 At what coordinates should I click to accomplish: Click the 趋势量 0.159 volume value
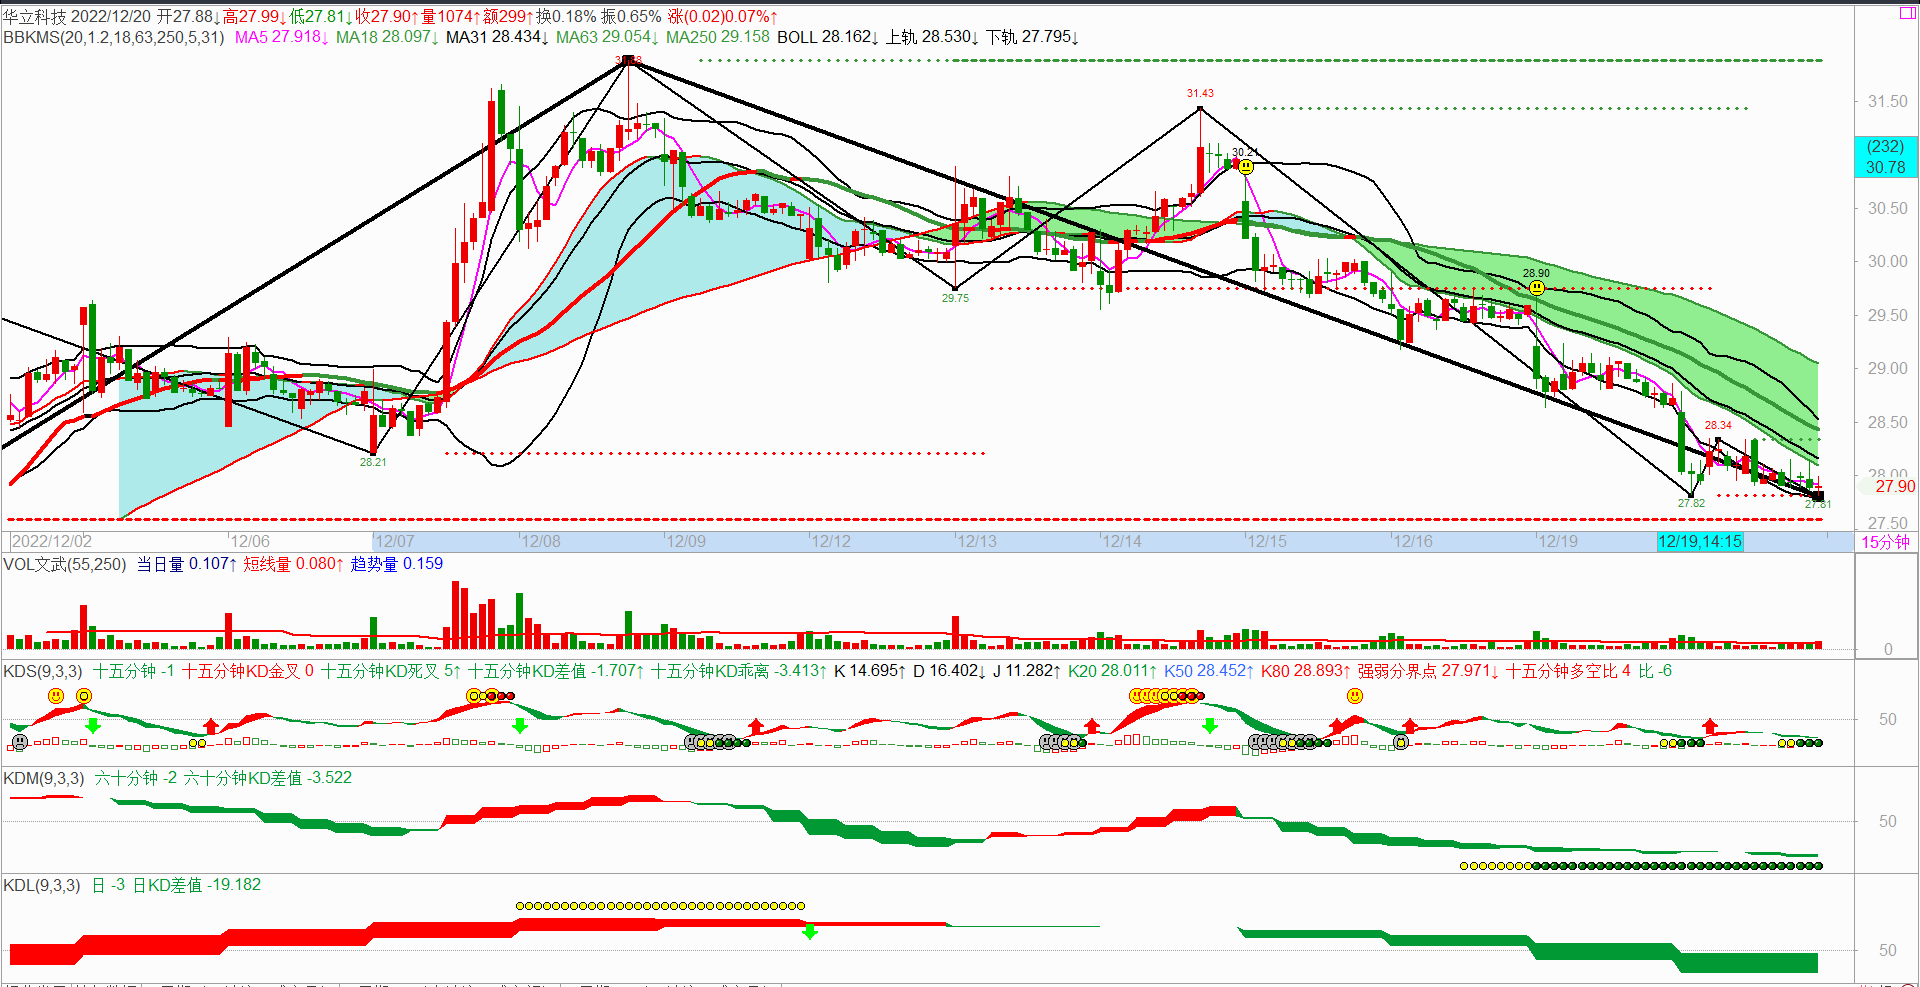pos(396,564)
